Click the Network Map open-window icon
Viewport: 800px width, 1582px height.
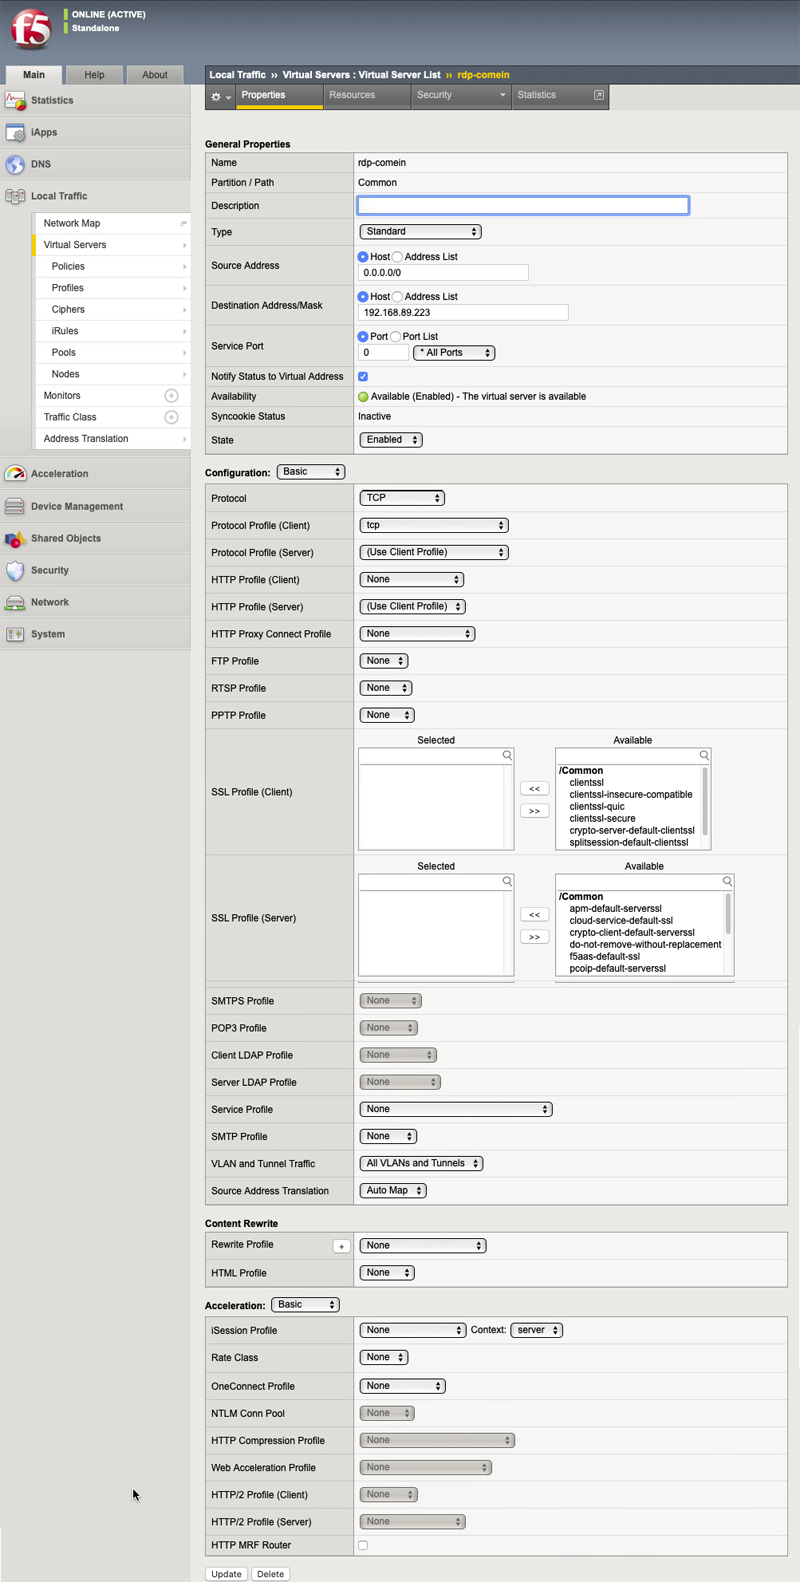[x=183, y=223]
